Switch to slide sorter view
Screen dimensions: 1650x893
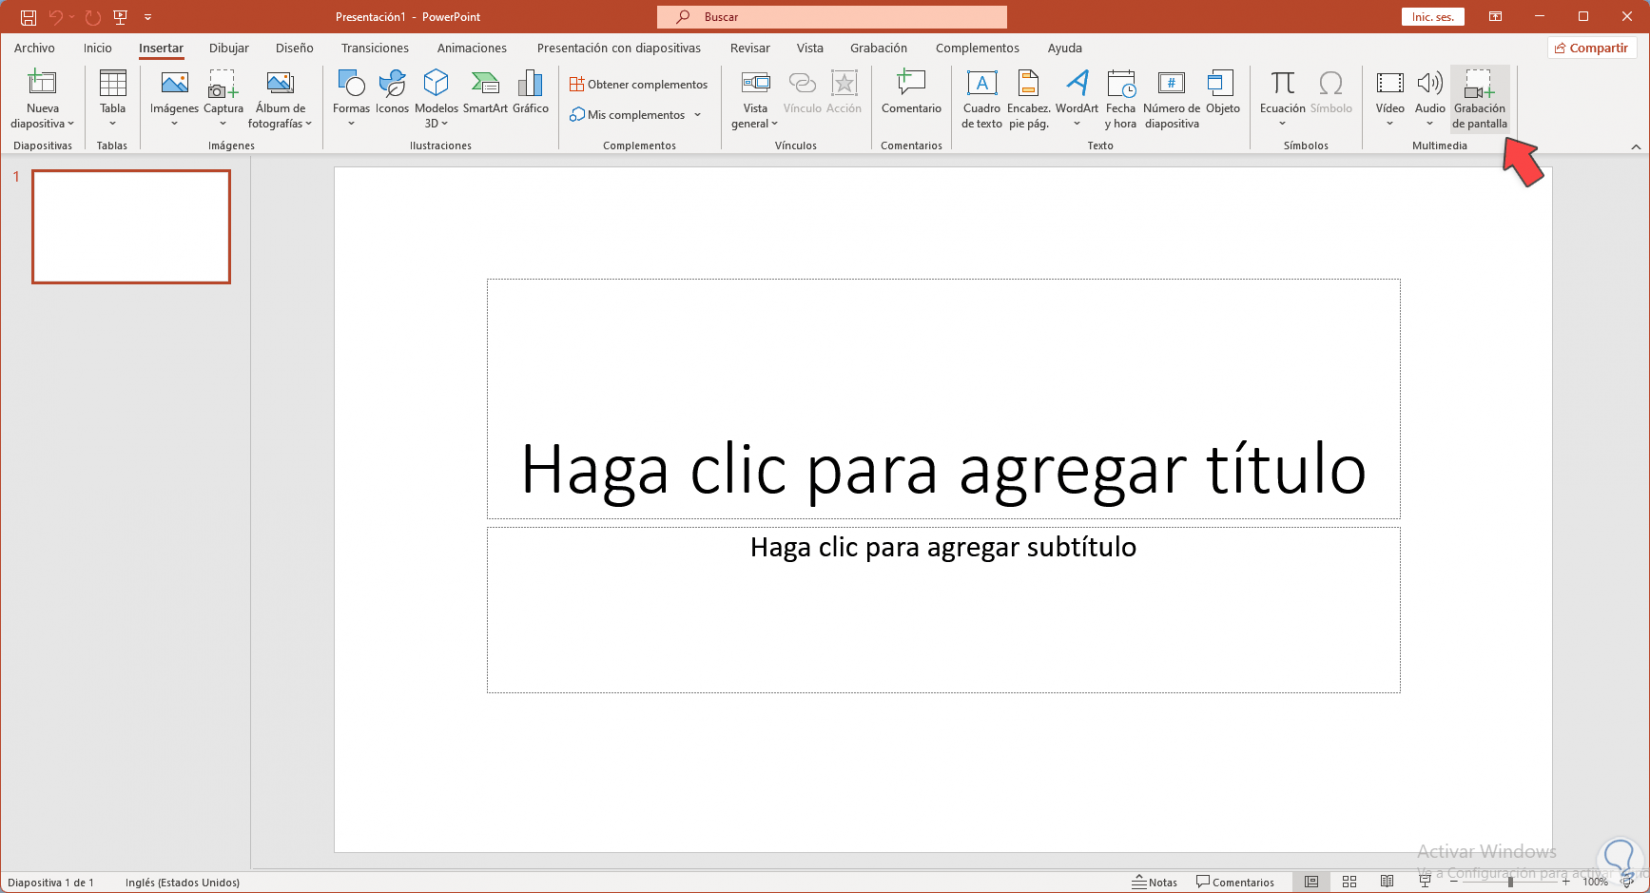coord(1349,882)
